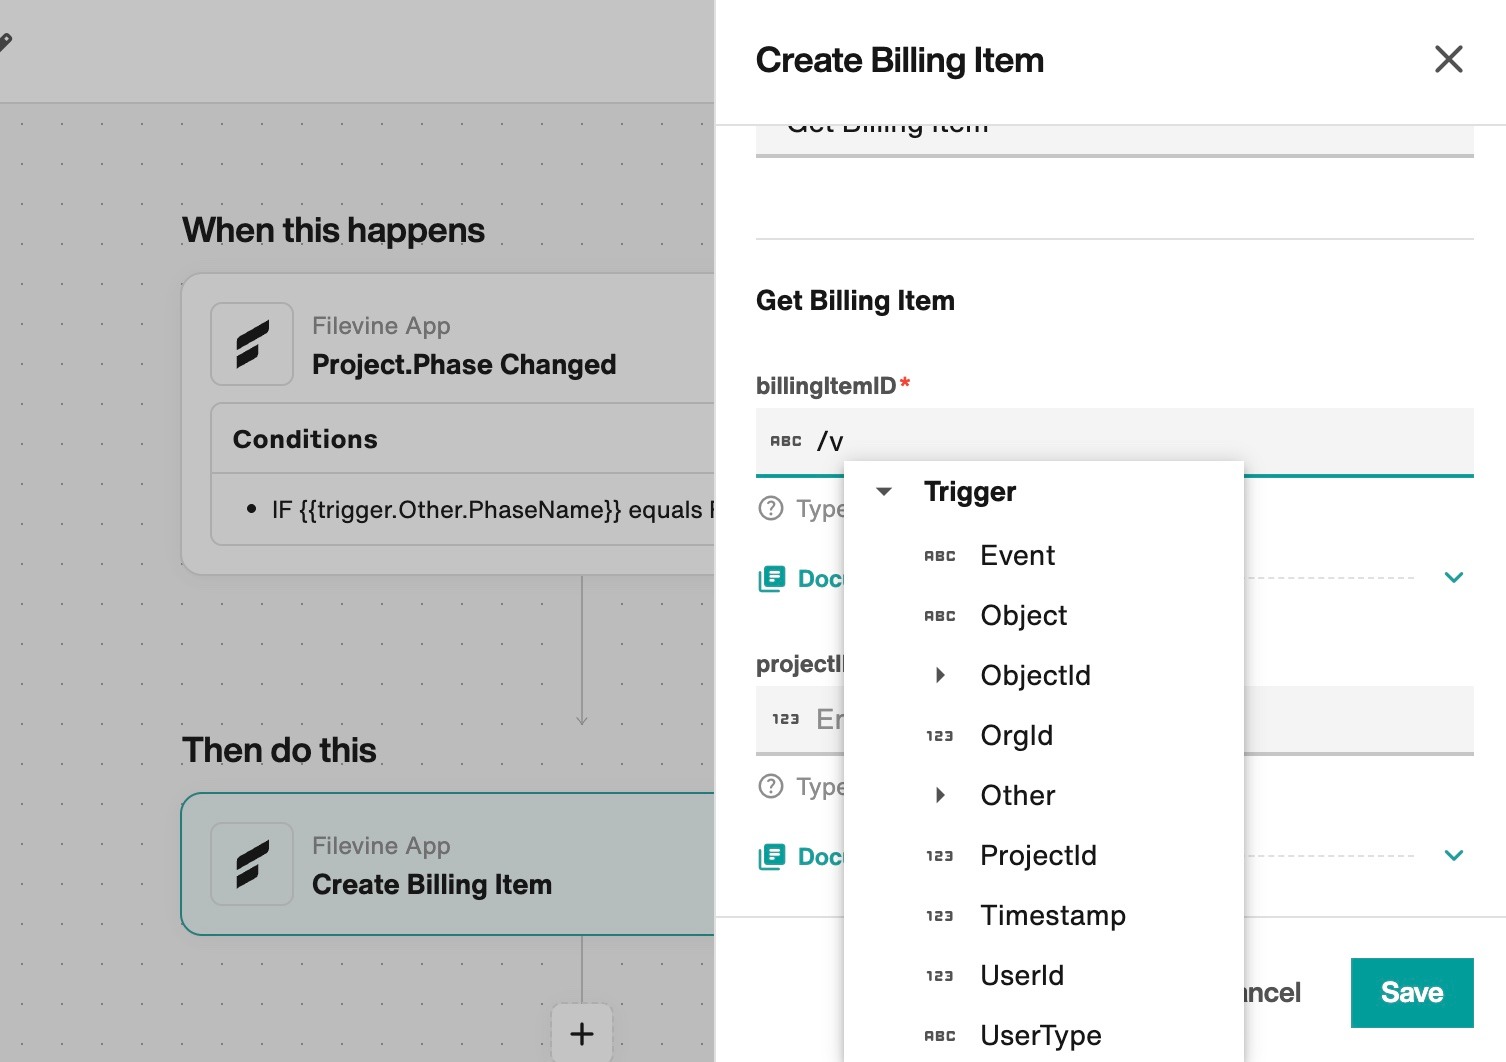Click the billingItemID field label

[x=826, y=386]
